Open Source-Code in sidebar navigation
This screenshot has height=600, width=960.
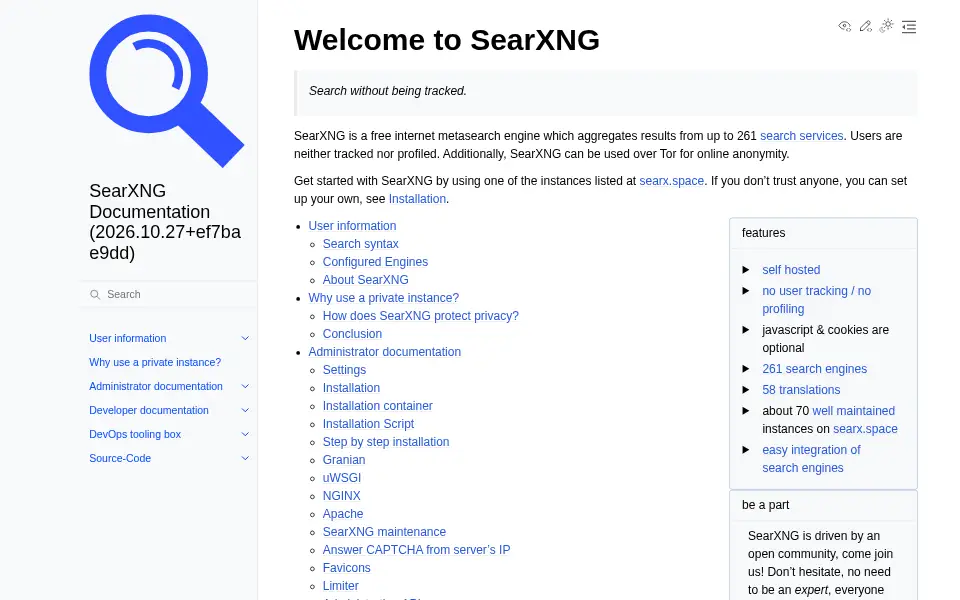point(120,458)
